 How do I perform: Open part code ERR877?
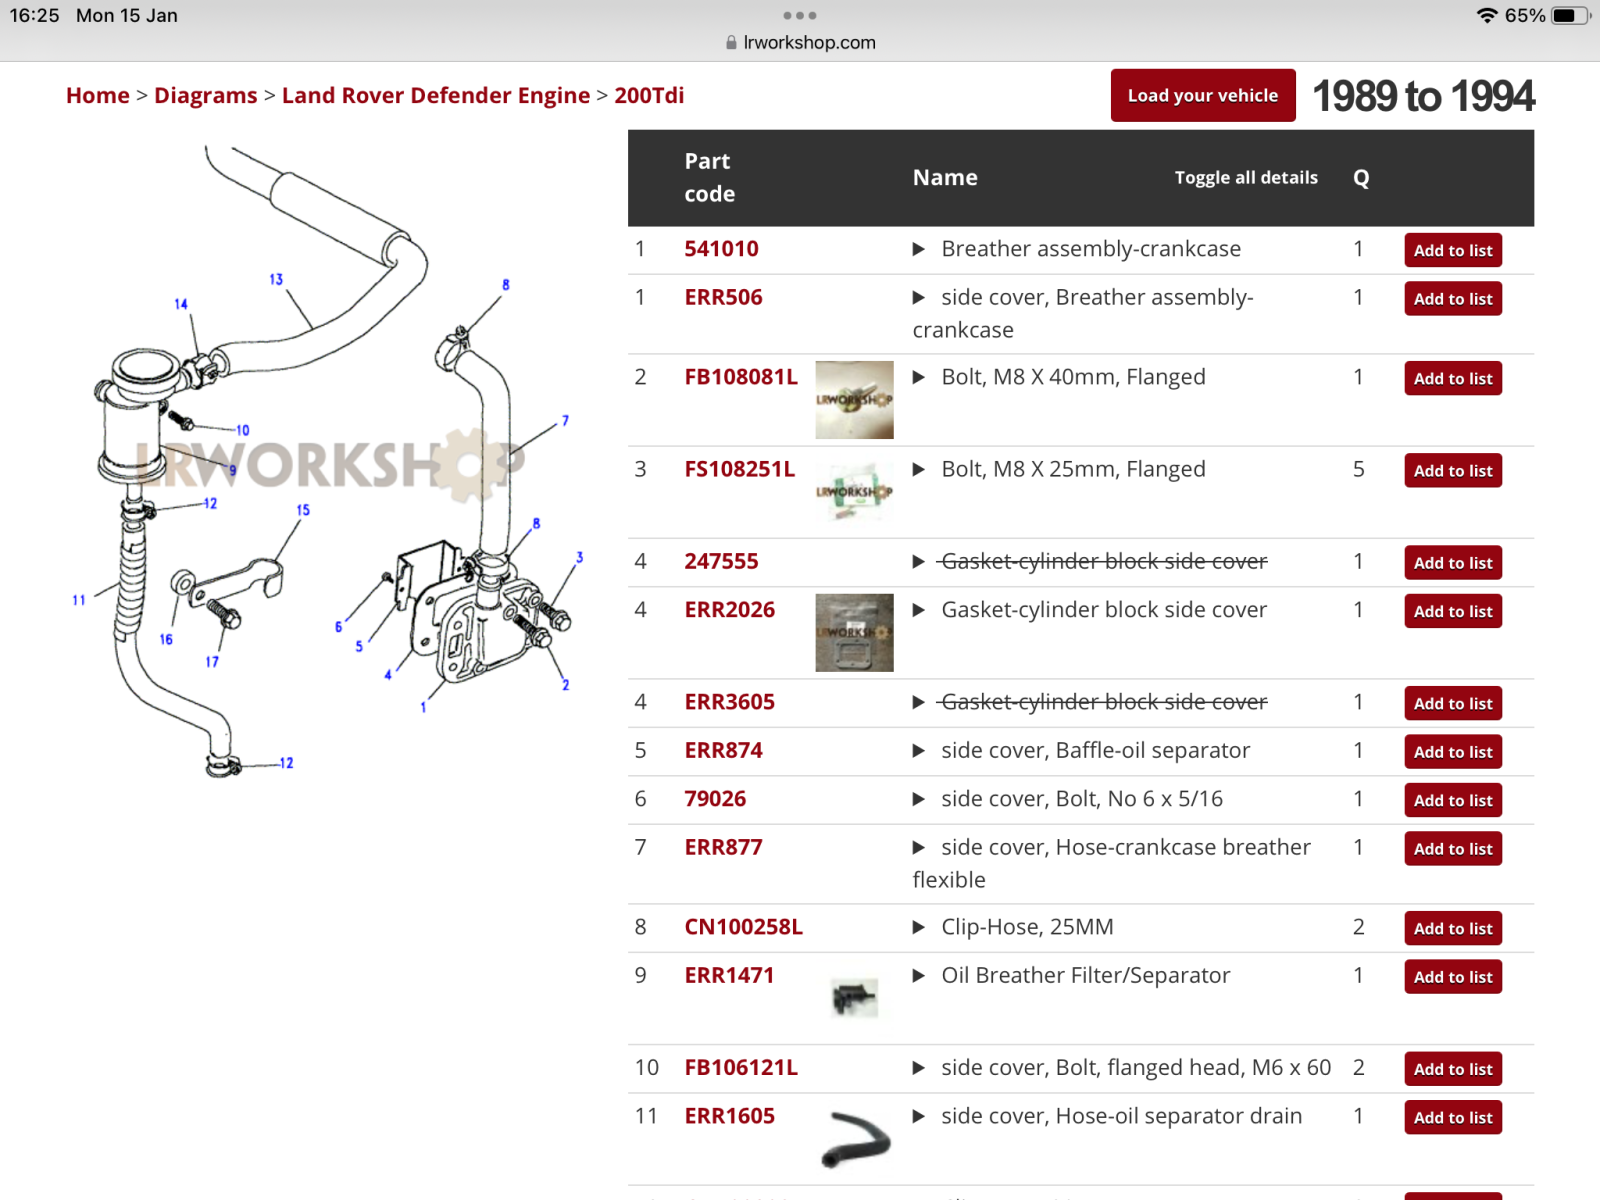pos(723,848)
